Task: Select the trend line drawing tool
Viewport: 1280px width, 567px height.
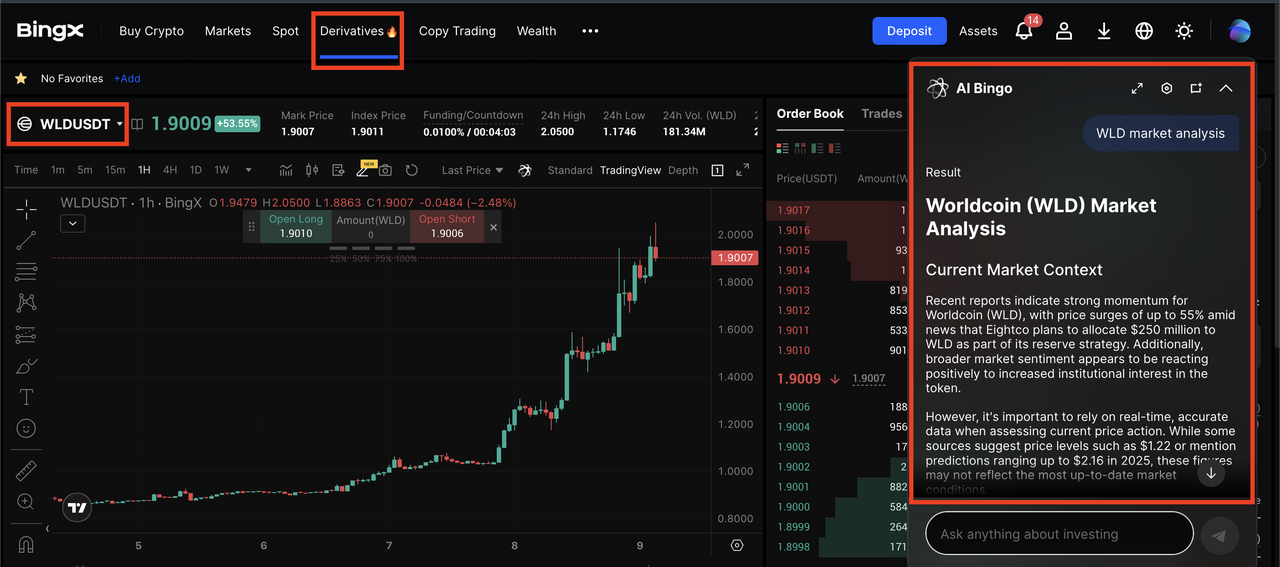Action: click(27, 240)
